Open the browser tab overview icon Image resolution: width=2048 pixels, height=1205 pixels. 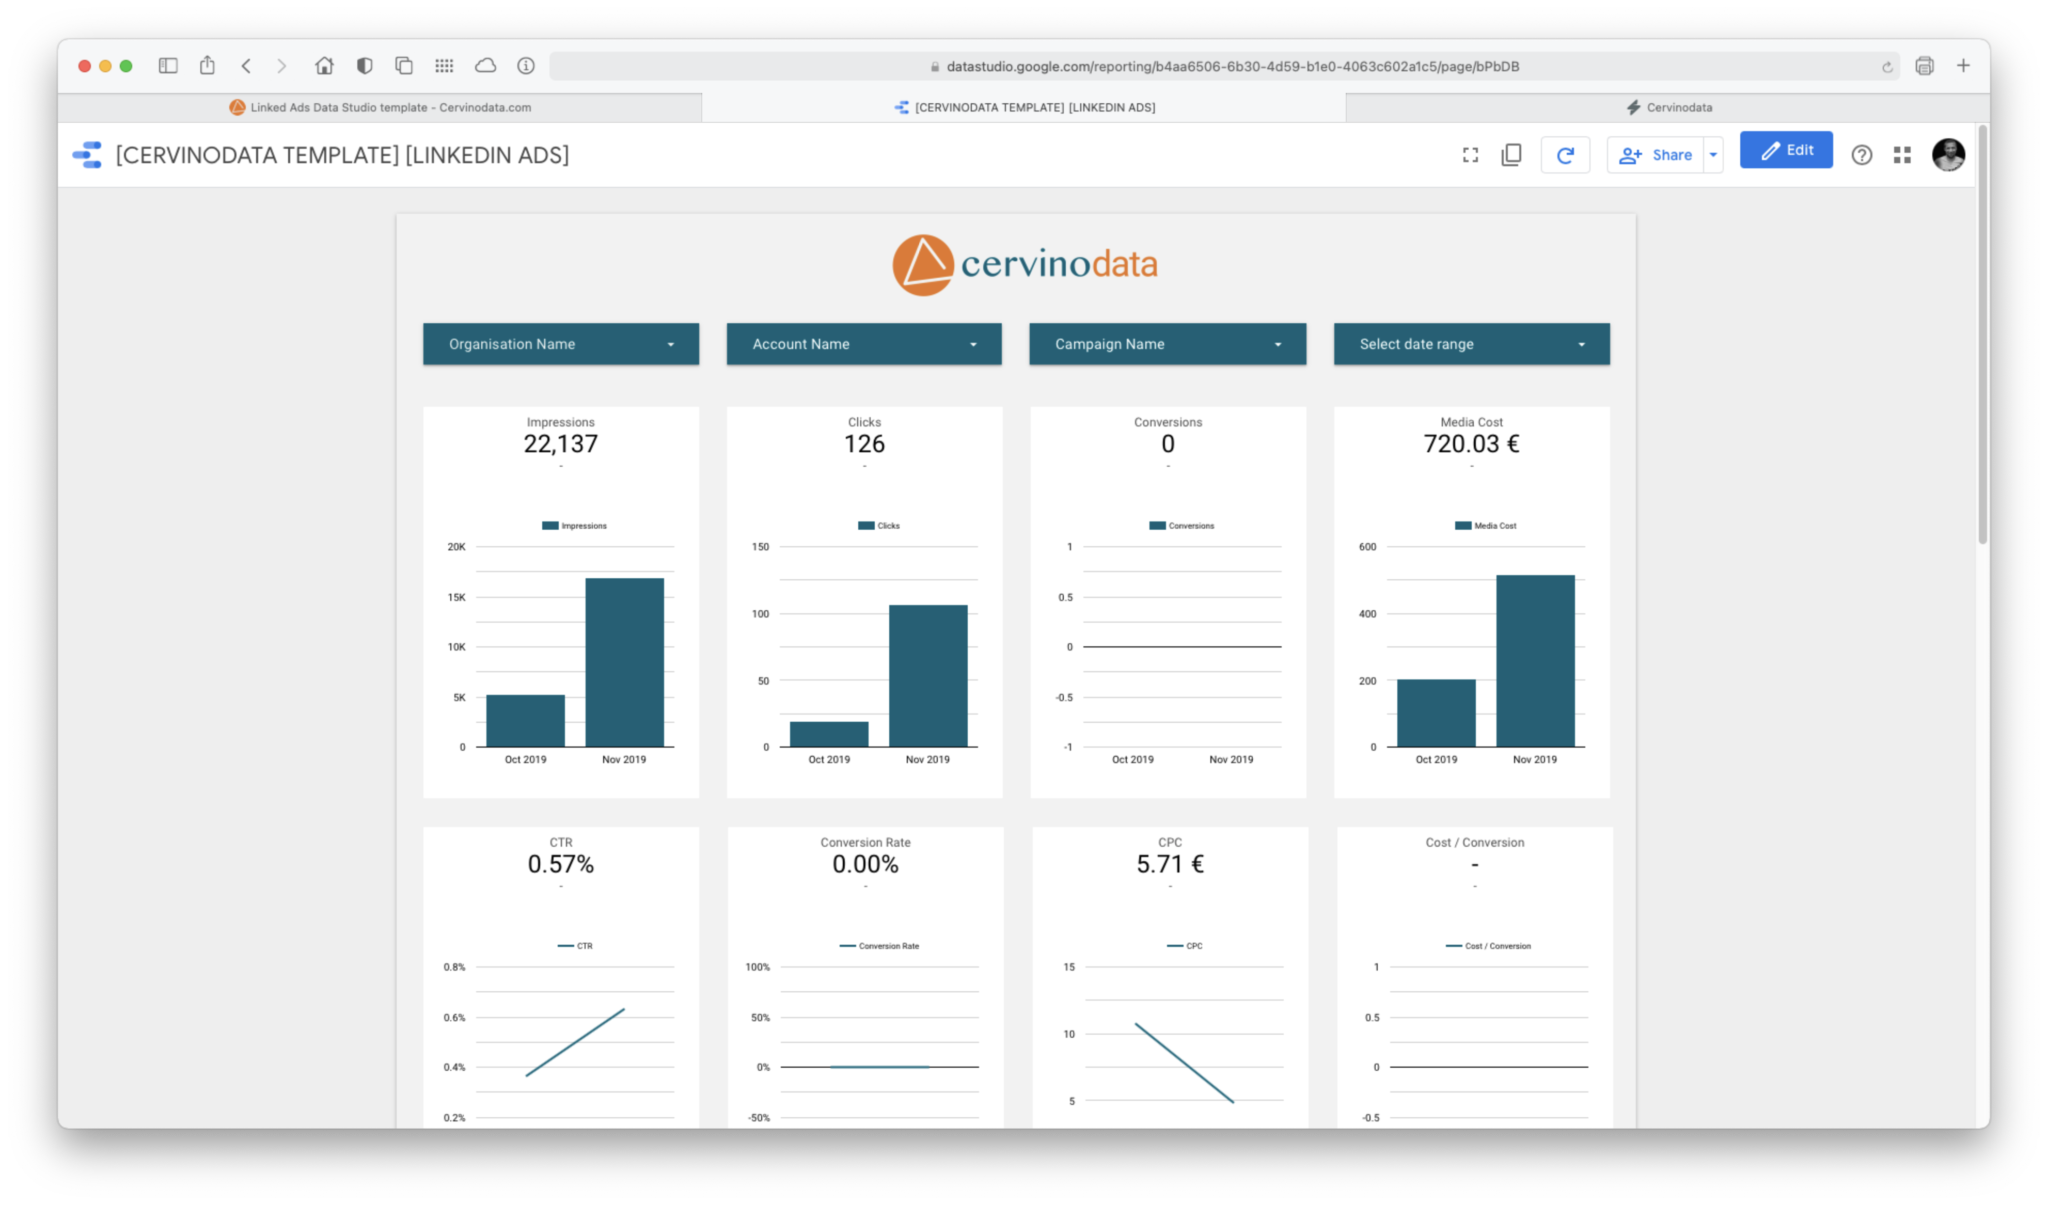point(404,65)
